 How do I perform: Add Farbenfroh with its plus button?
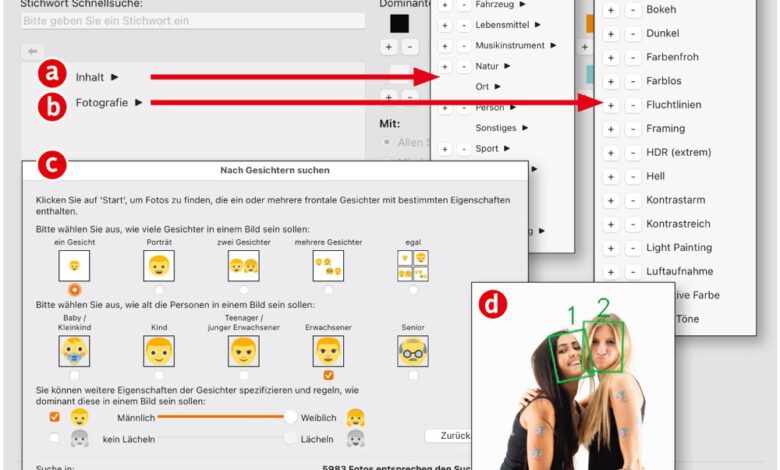click(611, 57)
